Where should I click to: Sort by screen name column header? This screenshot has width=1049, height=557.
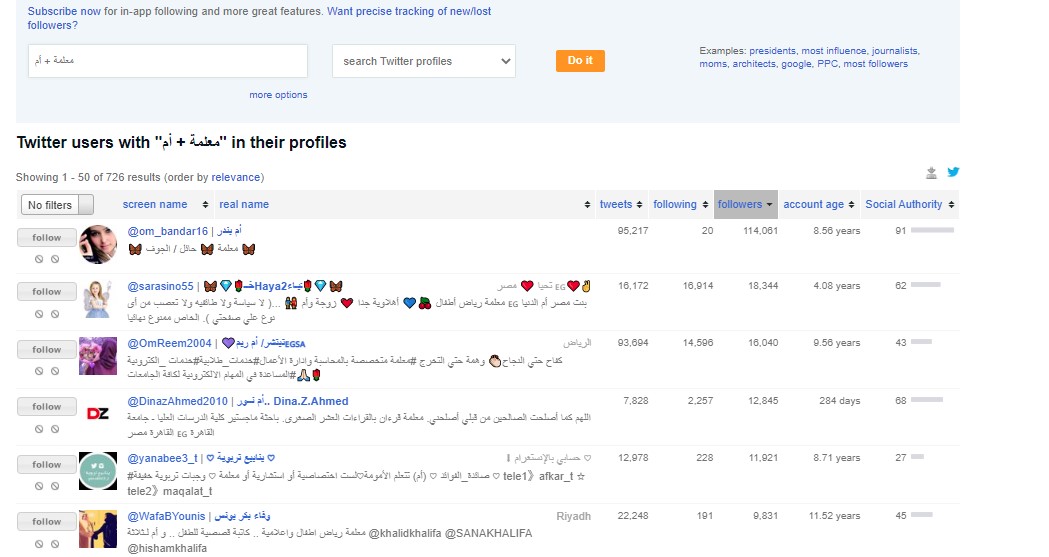click(x=161, y=205)
